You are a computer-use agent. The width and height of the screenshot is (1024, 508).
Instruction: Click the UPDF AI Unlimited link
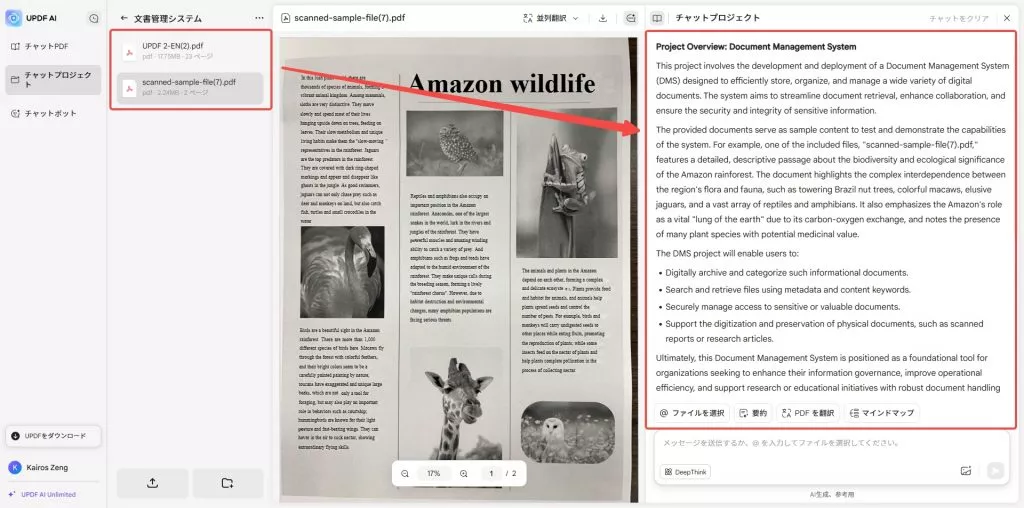[42, 494]
